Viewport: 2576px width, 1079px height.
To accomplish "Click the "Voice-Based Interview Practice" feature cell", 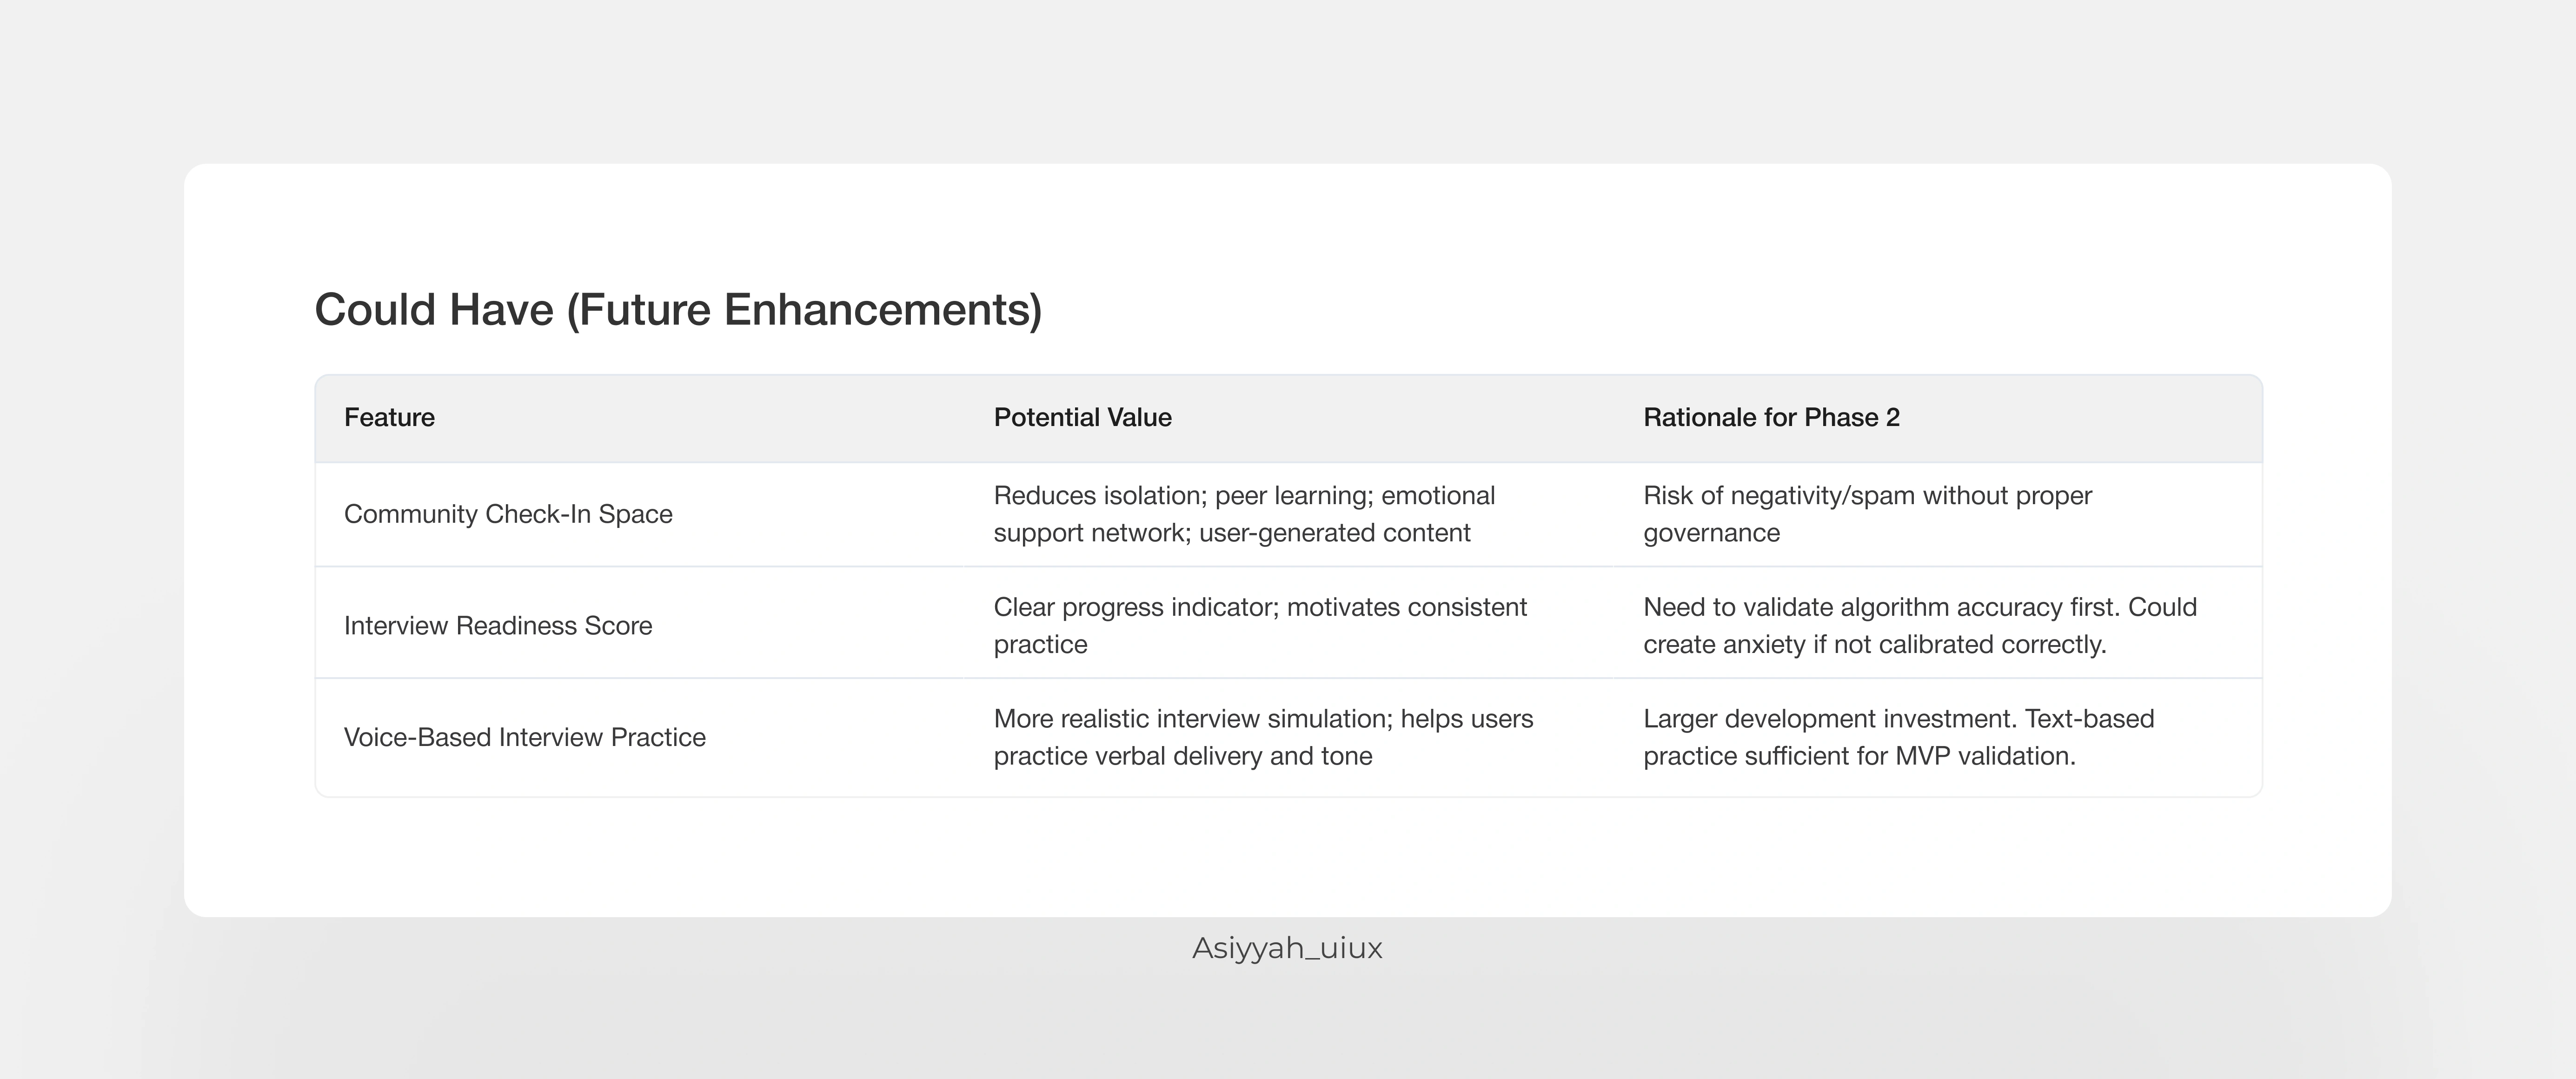I will (524, 738).
